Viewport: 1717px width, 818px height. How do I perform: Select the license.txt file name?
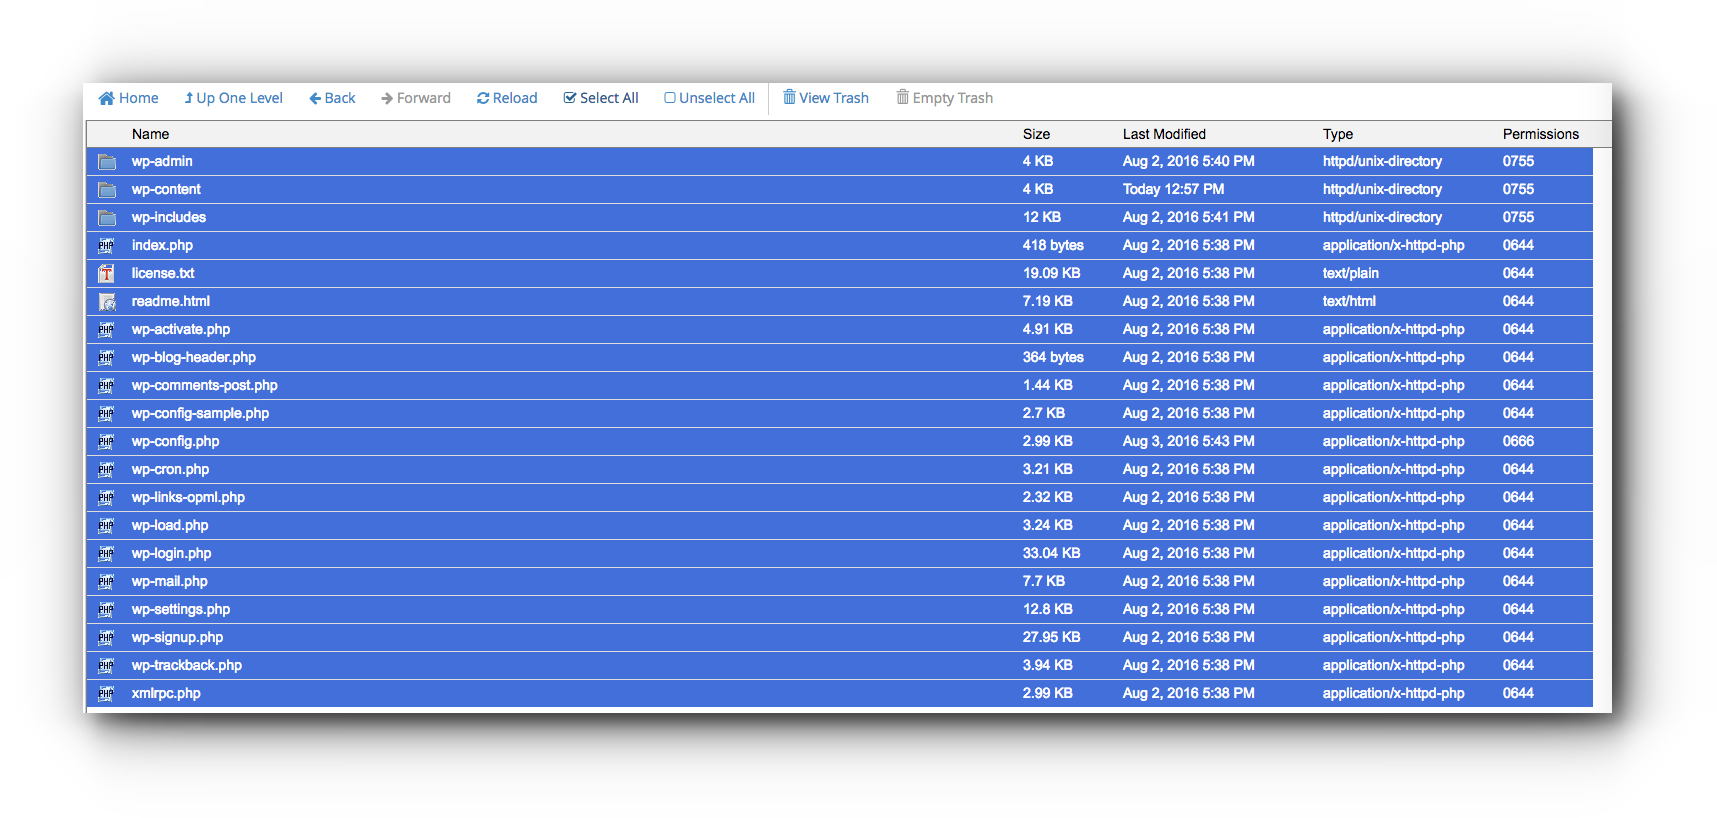click(x=163, y=273)
